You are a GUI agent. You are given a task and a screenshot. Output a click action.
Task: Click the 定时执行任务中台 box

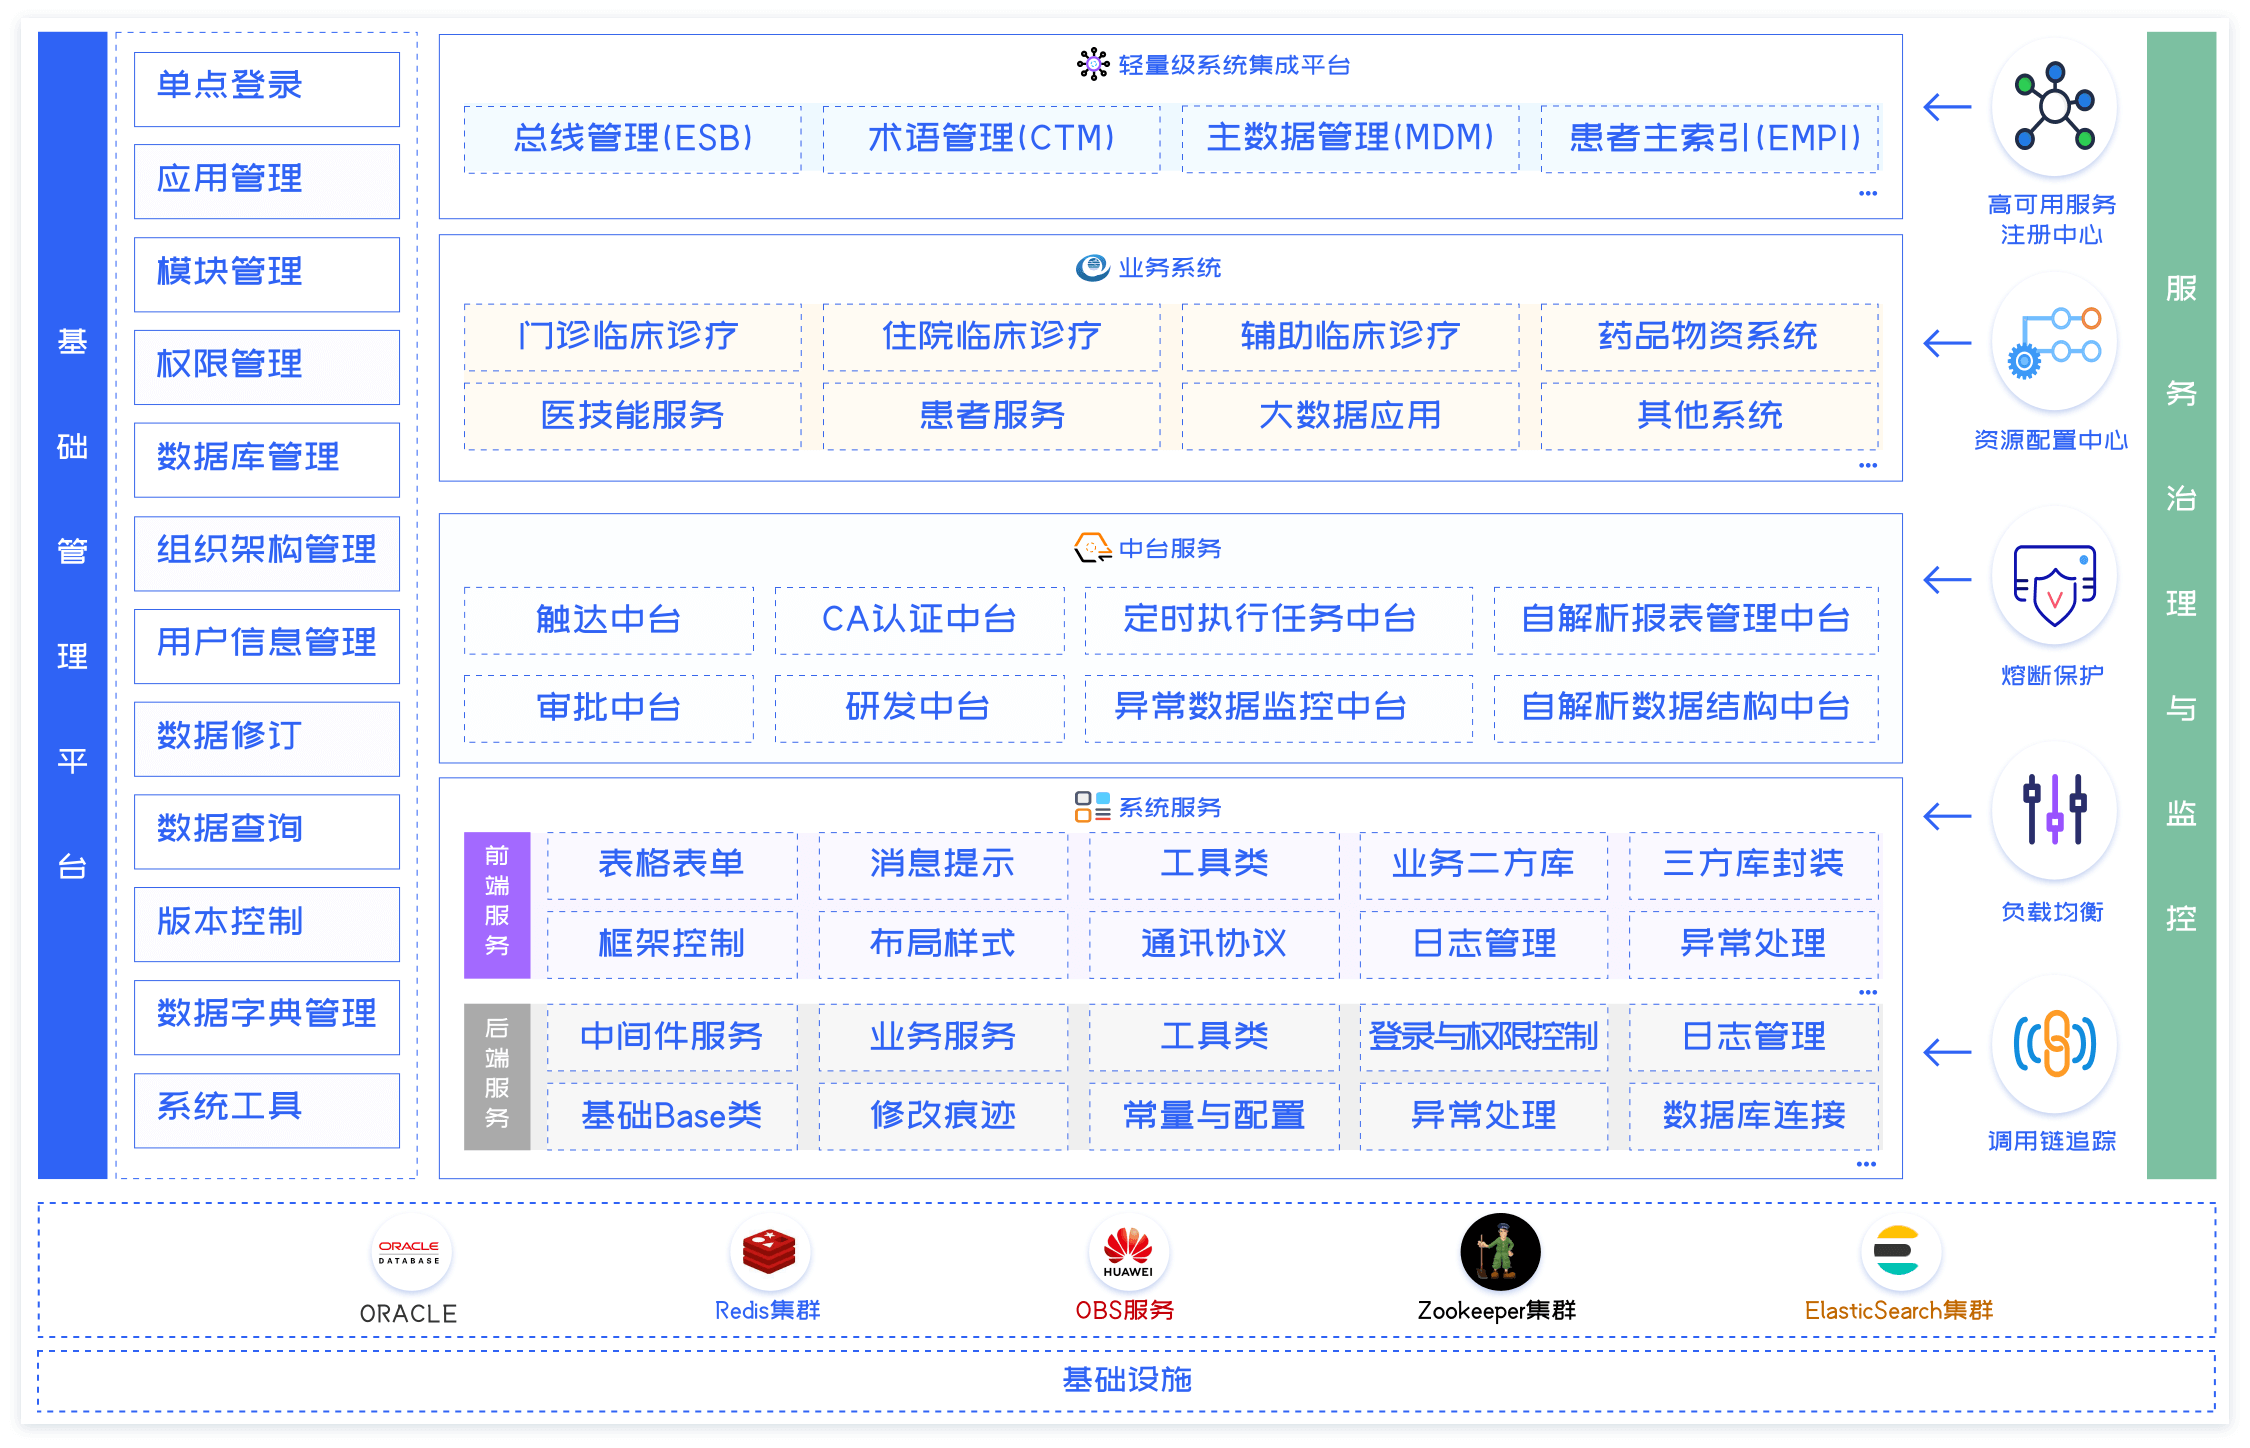point(1279,621)
